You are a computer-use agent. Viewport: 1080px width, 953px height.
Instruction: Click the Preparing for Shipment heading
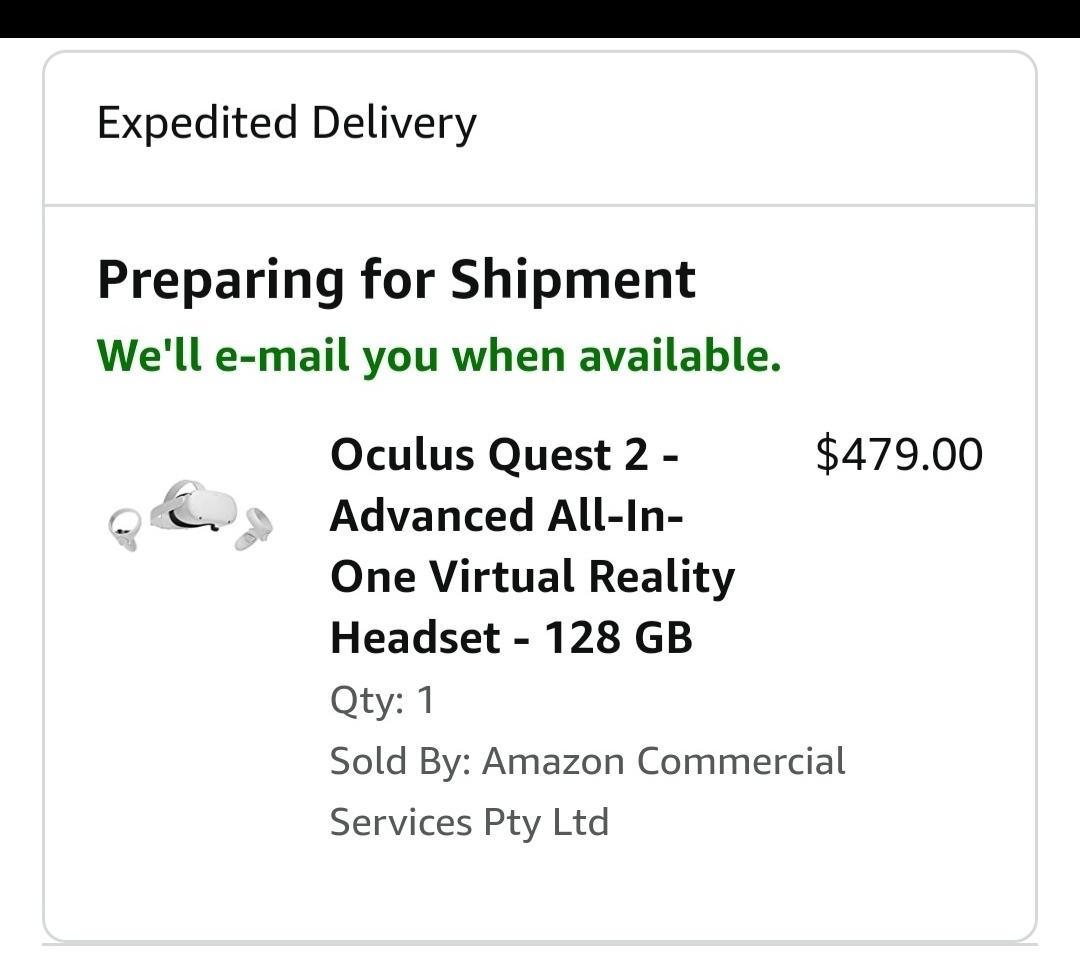tap(396, 280)
